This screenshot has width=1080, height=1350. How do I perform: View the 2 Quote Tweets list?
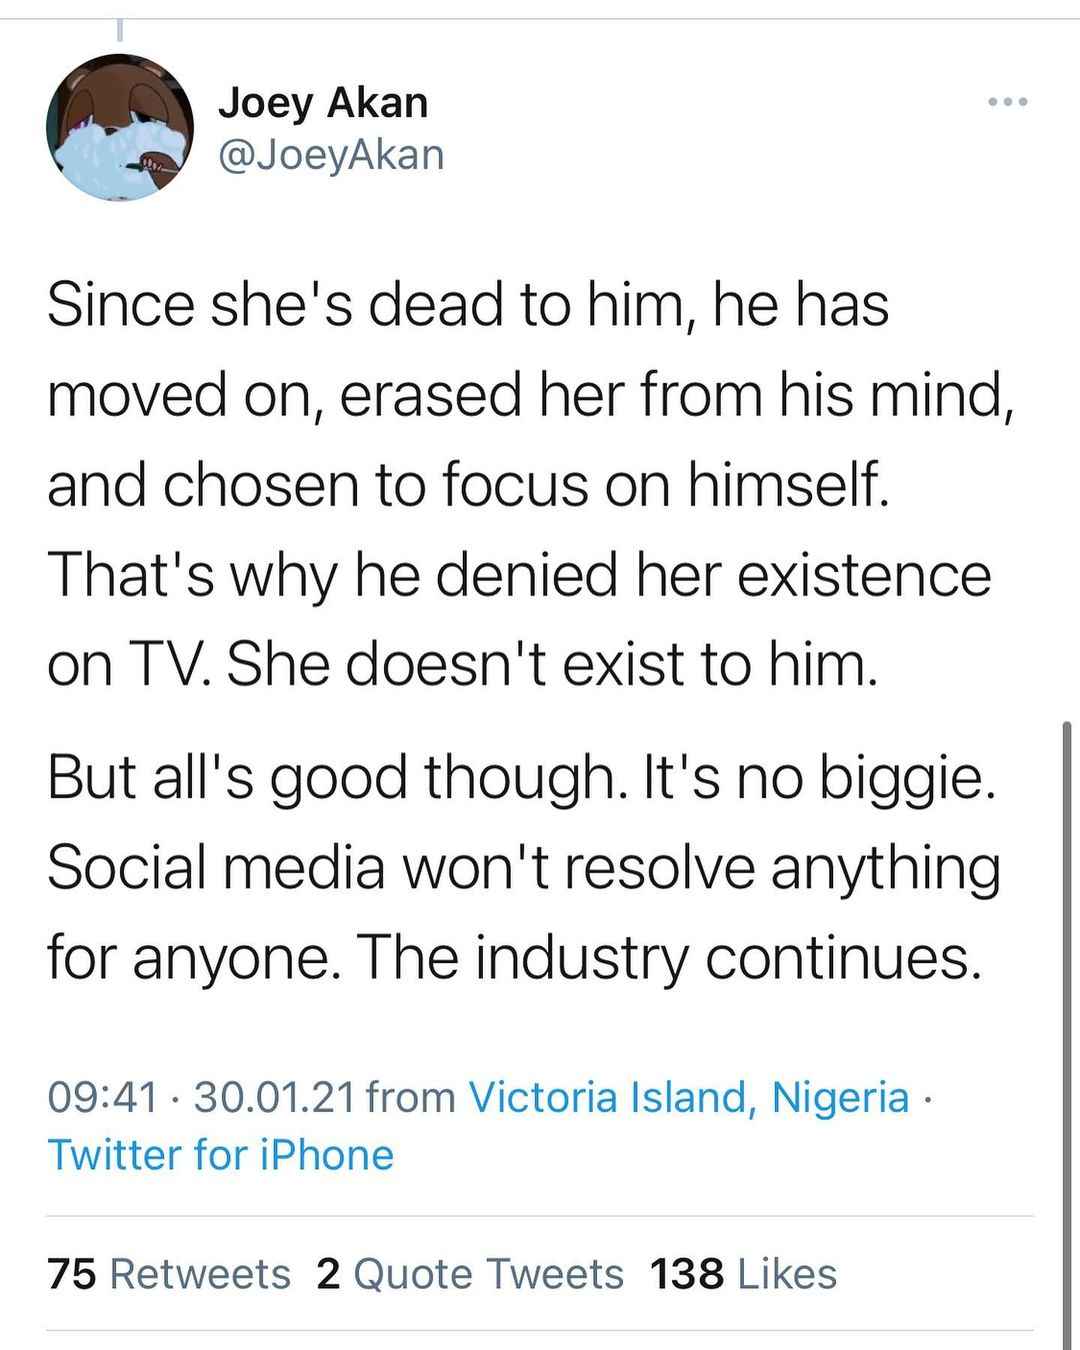(469, 1274)
